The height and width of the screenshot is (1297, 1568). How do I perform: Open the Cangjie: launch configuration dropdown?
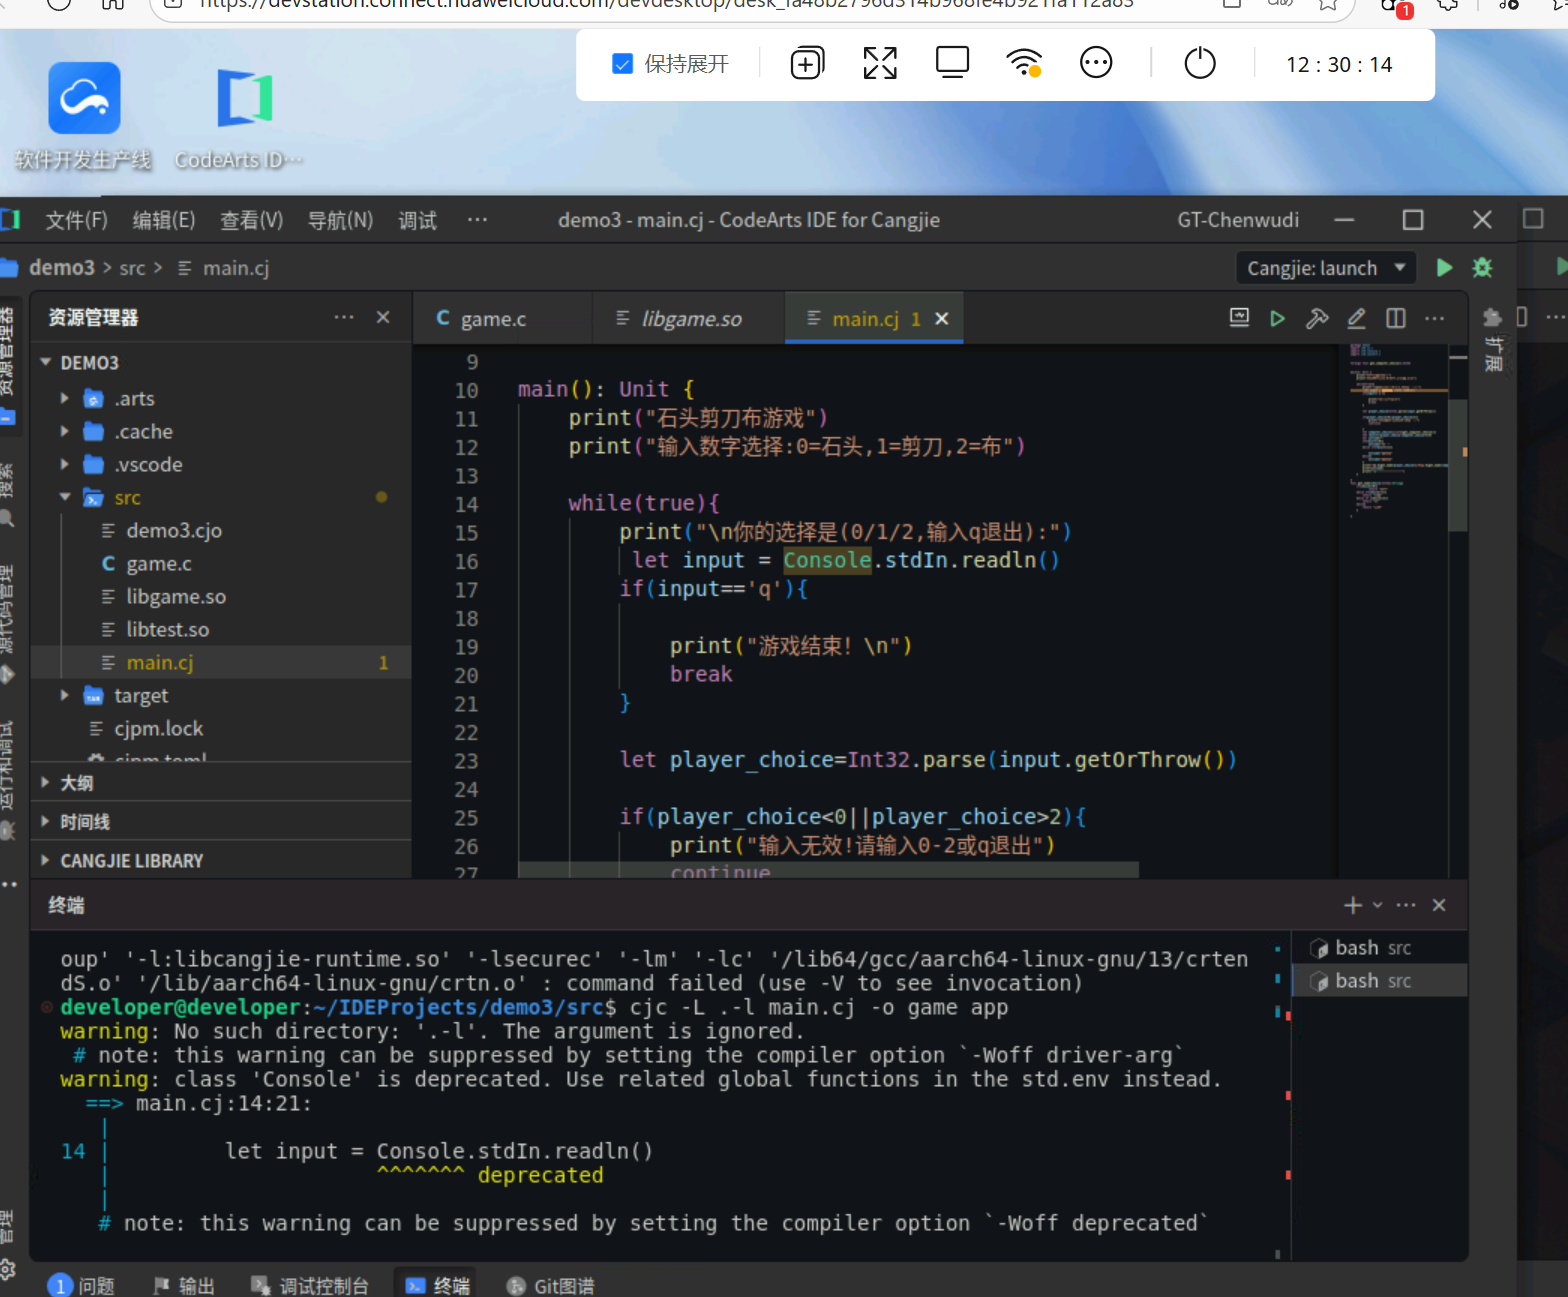point(1327,268)
